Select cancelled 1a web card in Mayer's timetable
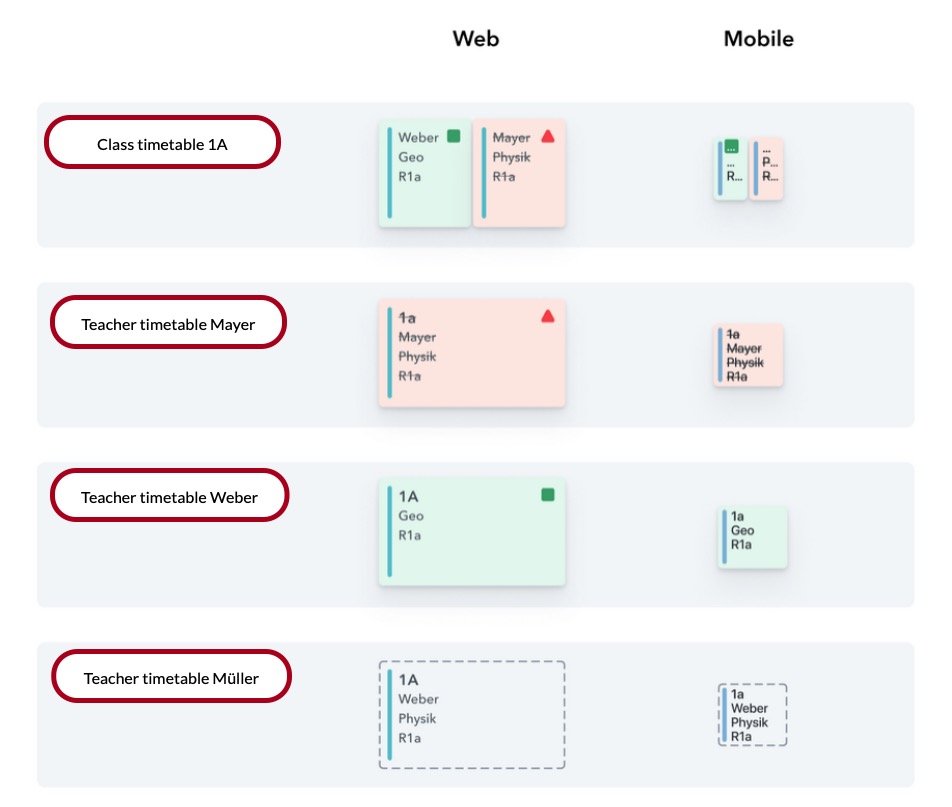 tap(472, 353)
